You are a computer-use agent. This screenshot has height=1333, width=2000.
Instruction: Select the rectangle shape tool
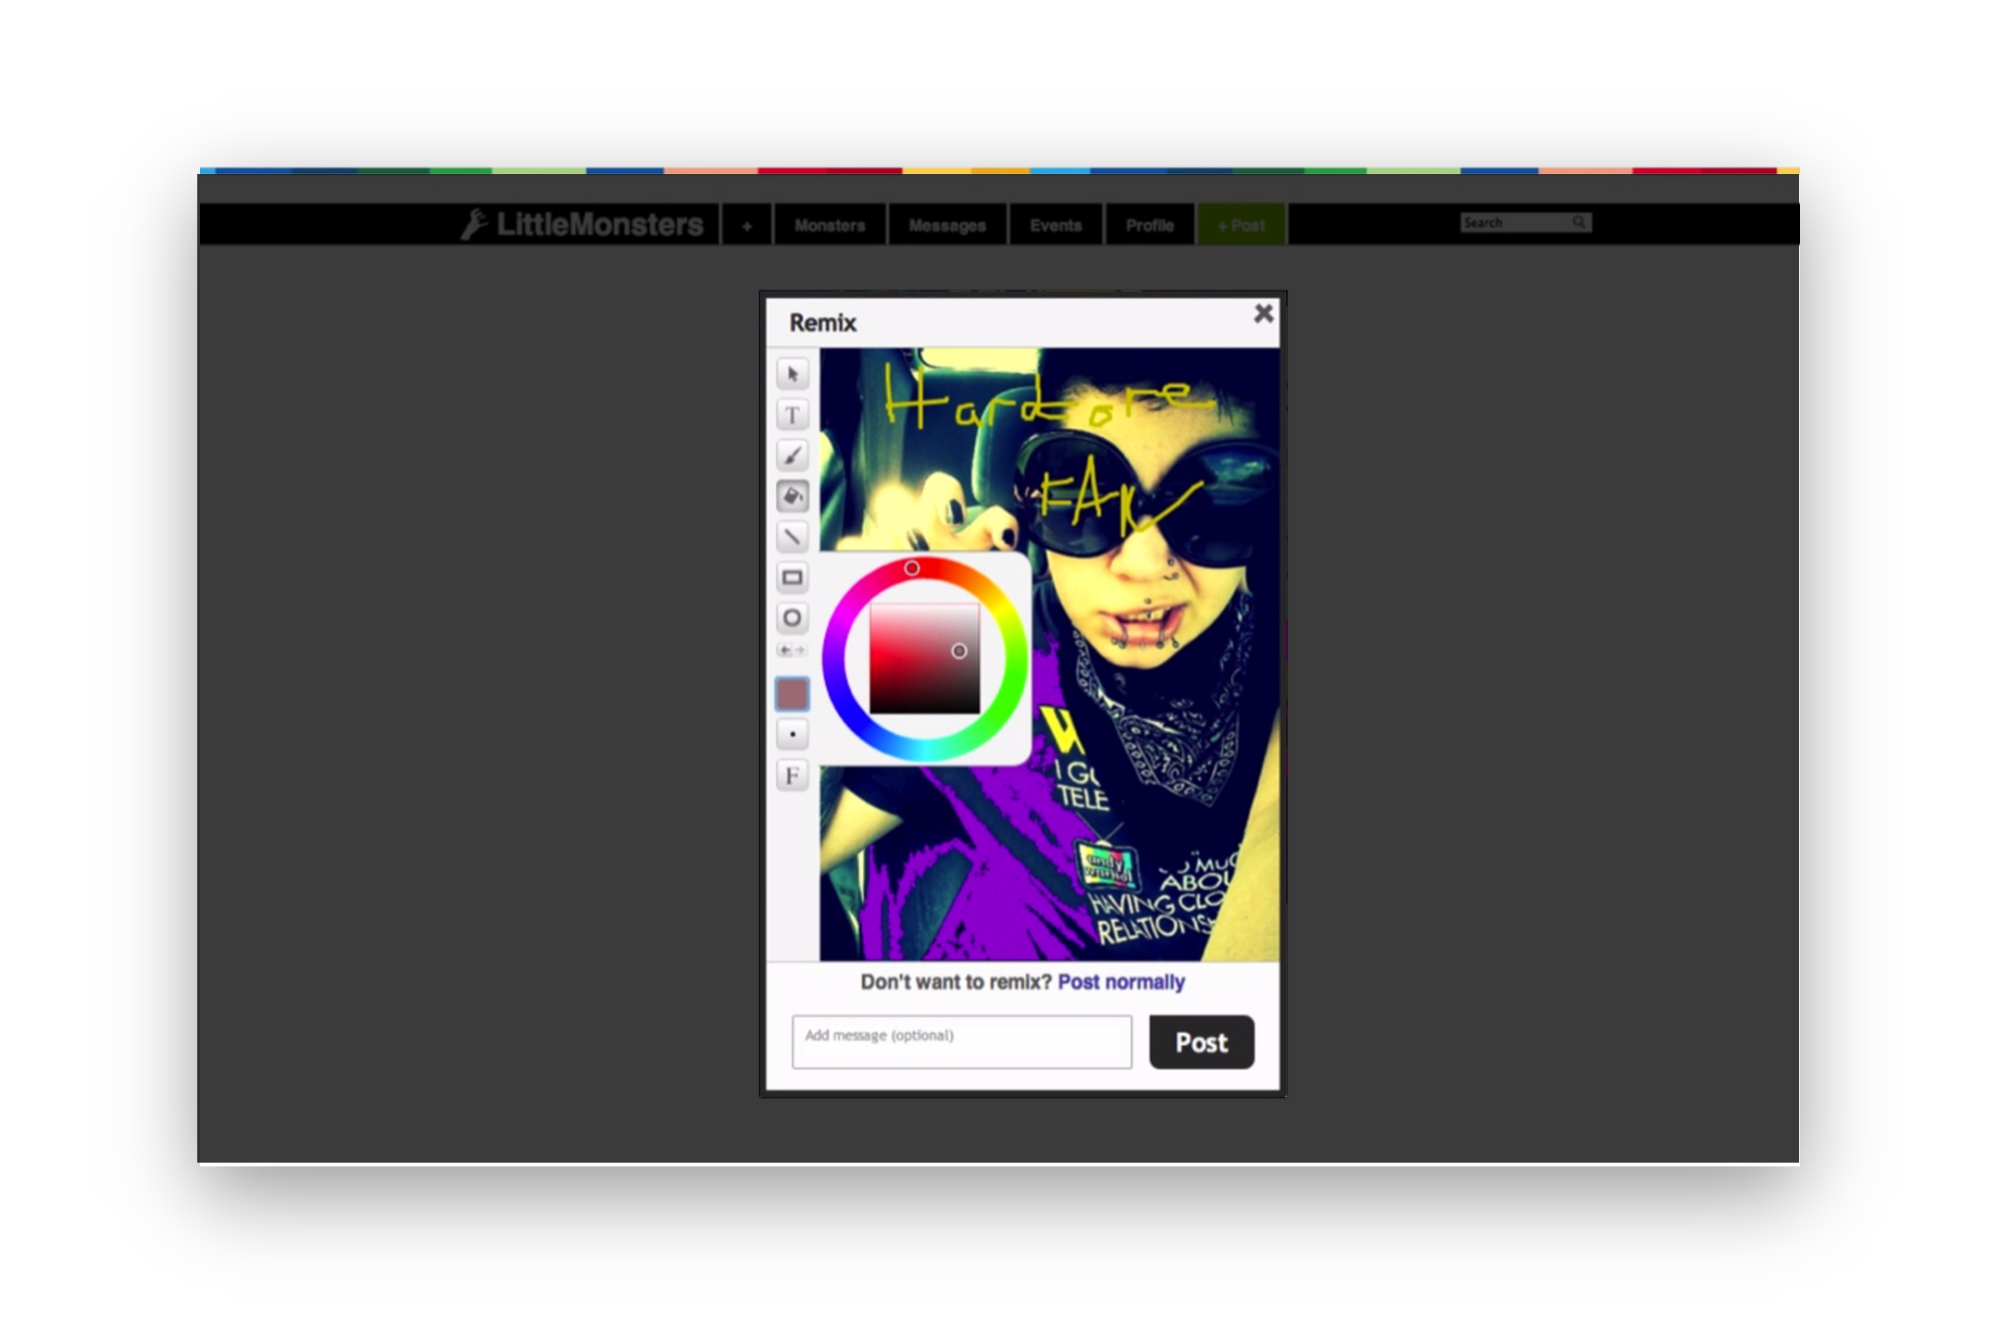click(792, 577)
